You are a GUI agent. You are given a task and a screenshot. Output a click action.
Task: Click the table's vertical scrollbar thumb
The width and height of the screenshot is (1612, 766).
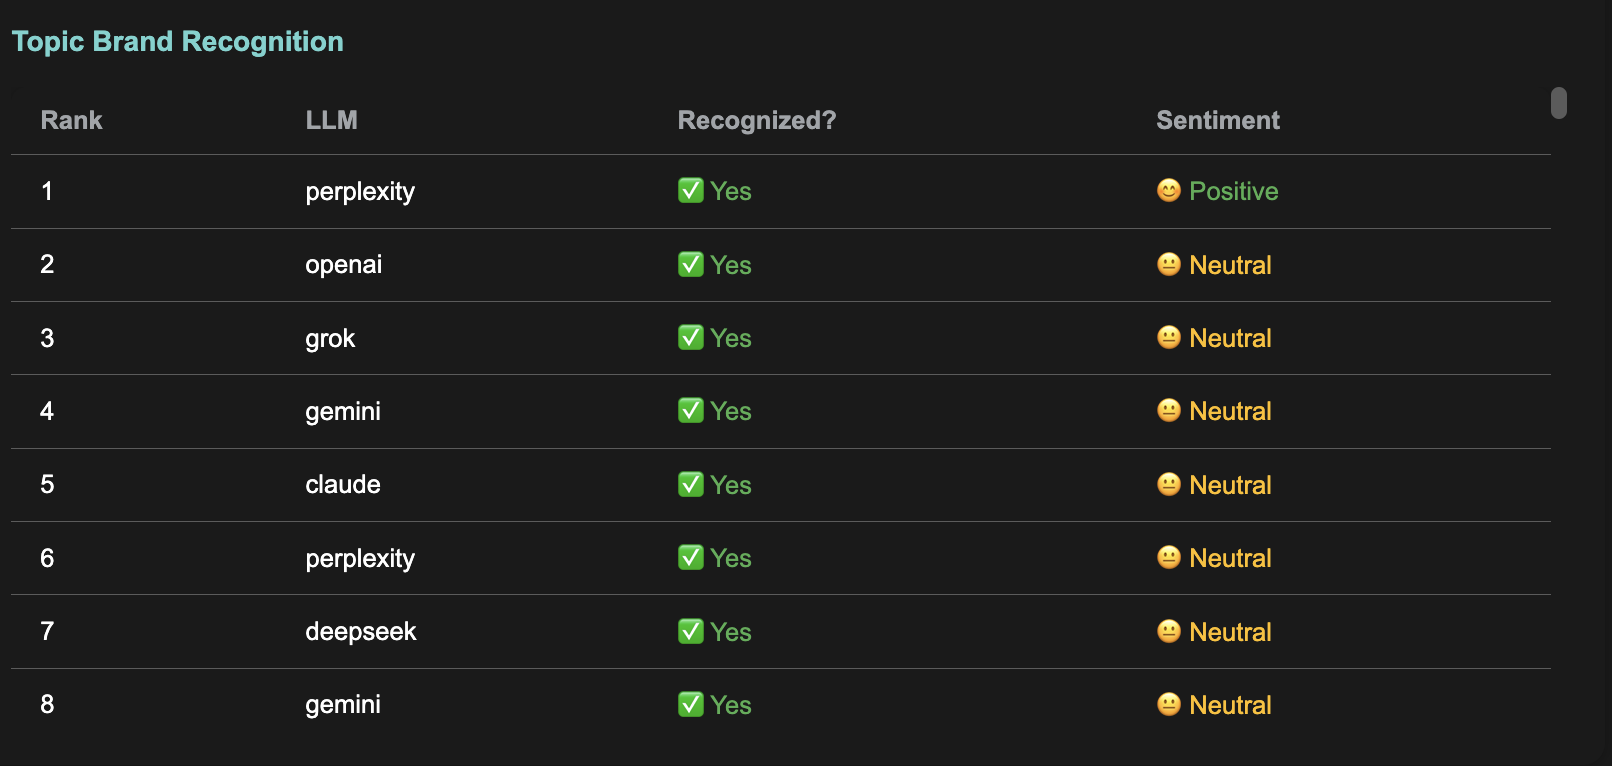point(1559,103)
